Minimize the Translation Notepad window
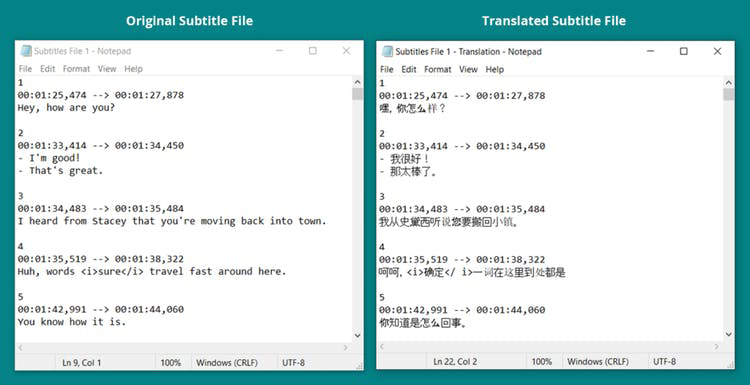The height and width of the screenshot is (385, 750). [x=650, y=51]
